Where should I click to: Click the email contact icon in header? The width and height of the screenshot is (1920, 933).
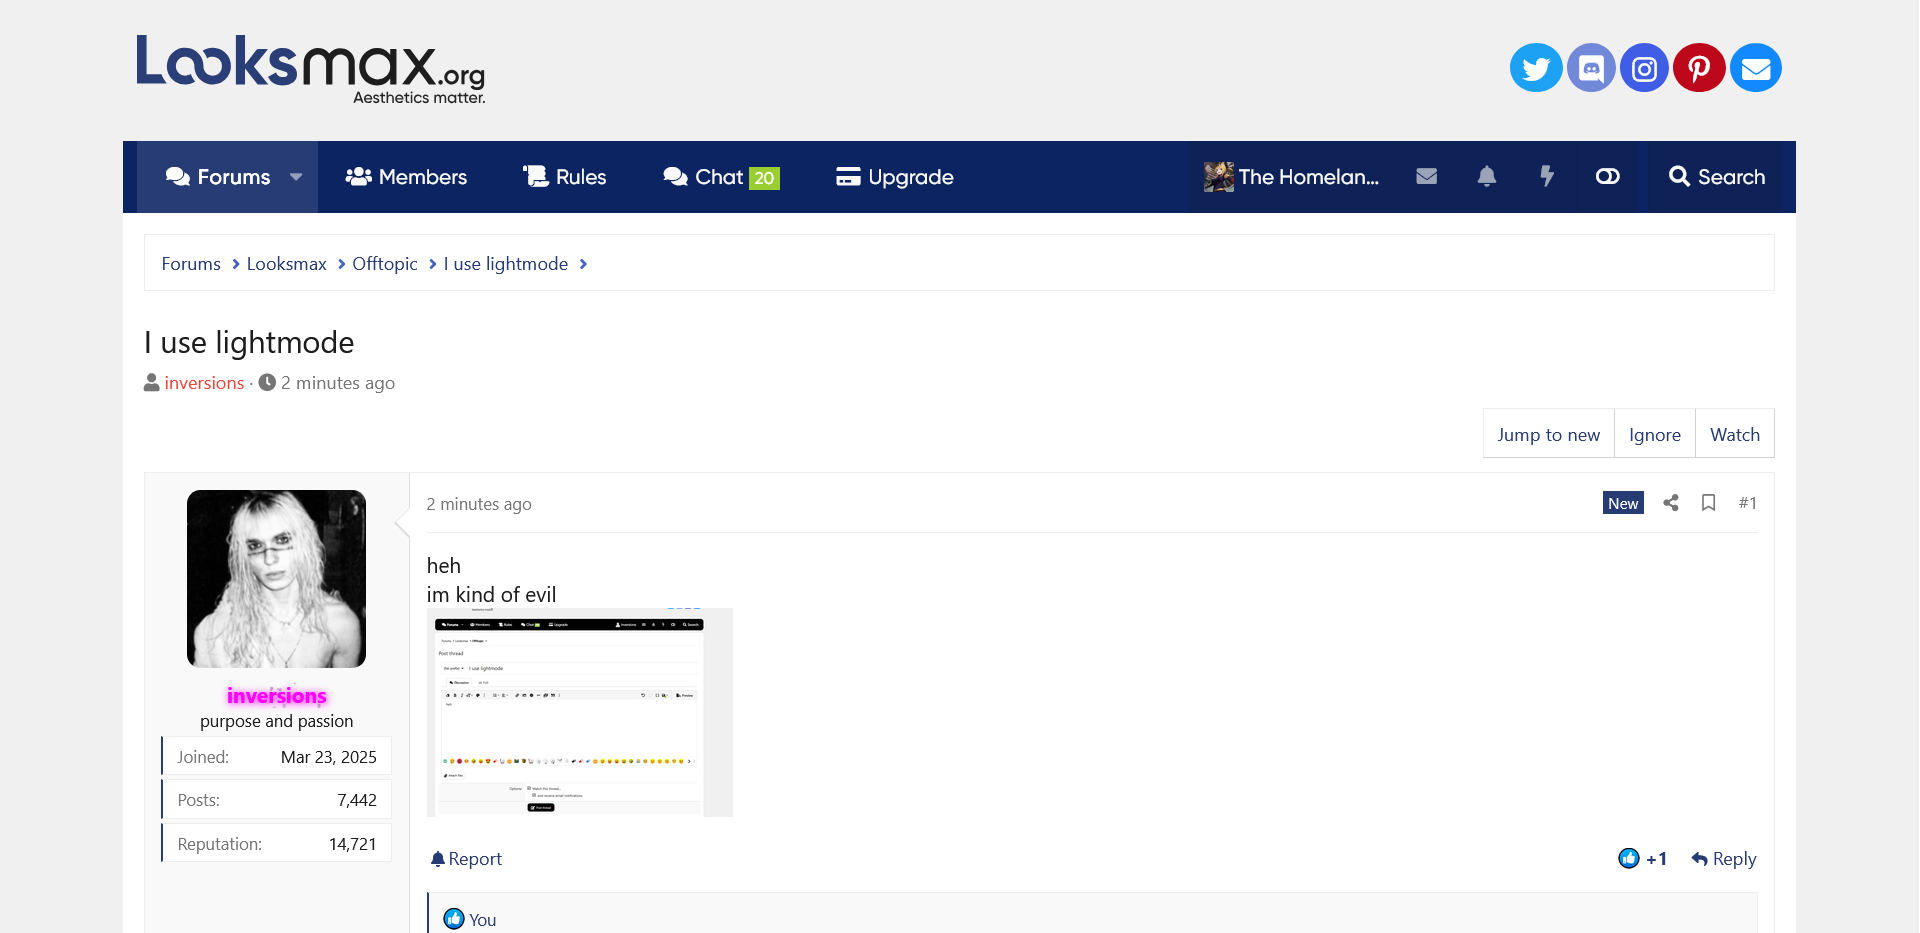point(1756,68)
